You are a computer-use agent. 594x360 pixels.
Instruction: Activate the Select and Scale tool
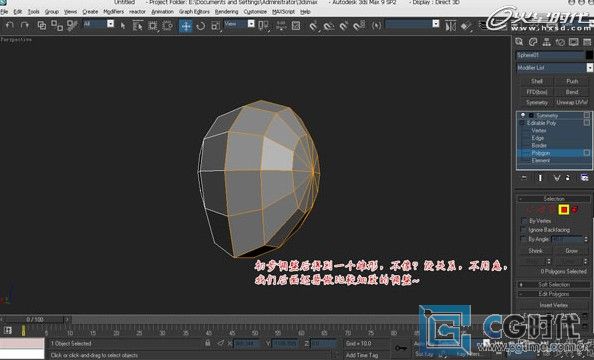tap(215, 25)
